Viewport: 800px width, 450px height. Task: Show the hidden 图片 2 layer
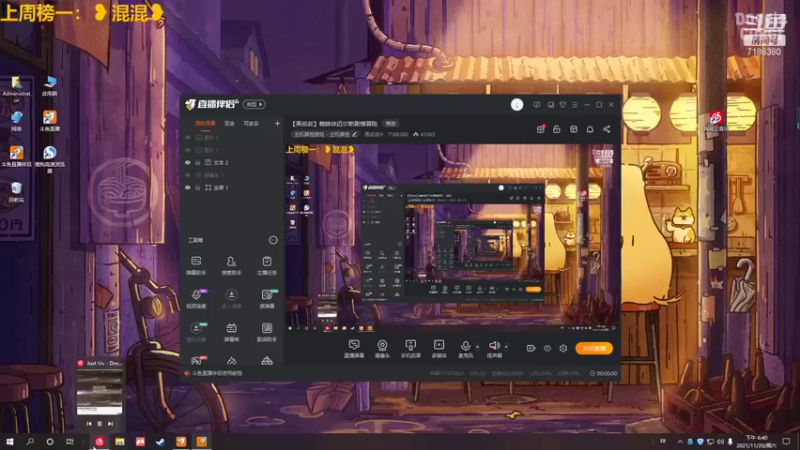coord(188,138)
